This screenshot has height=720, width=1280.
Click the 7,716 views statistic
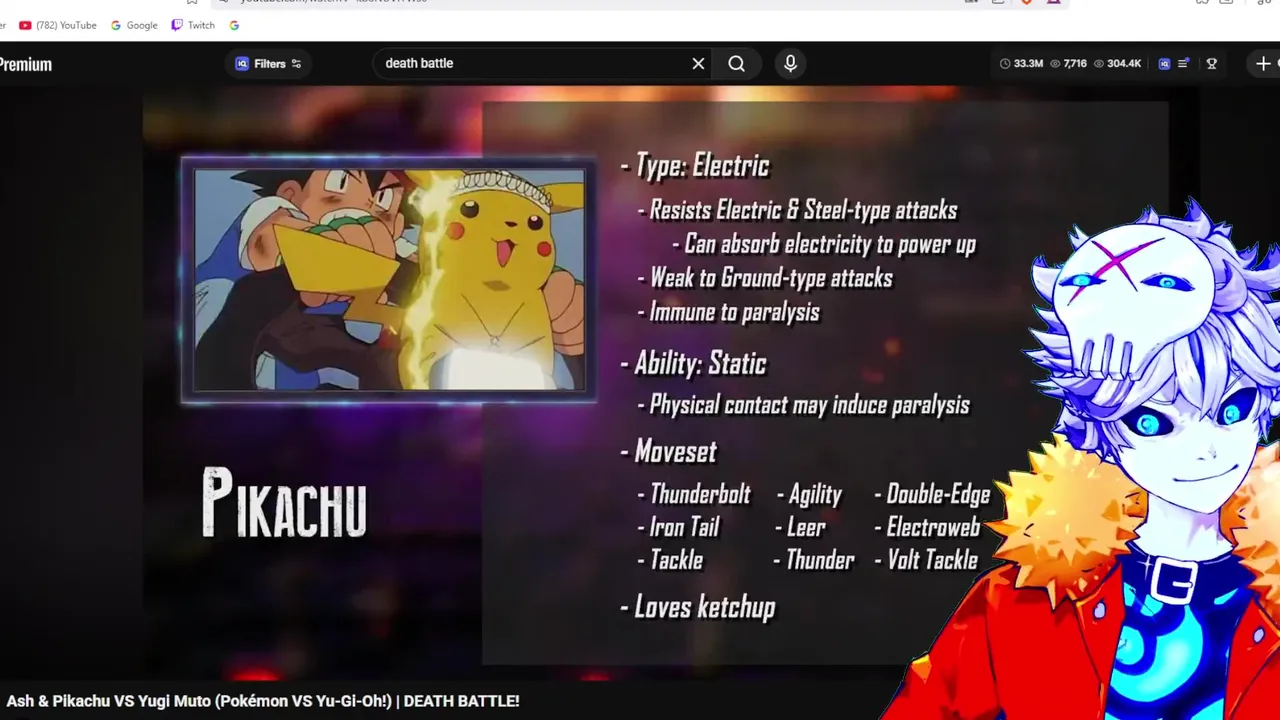point(1068,64)
